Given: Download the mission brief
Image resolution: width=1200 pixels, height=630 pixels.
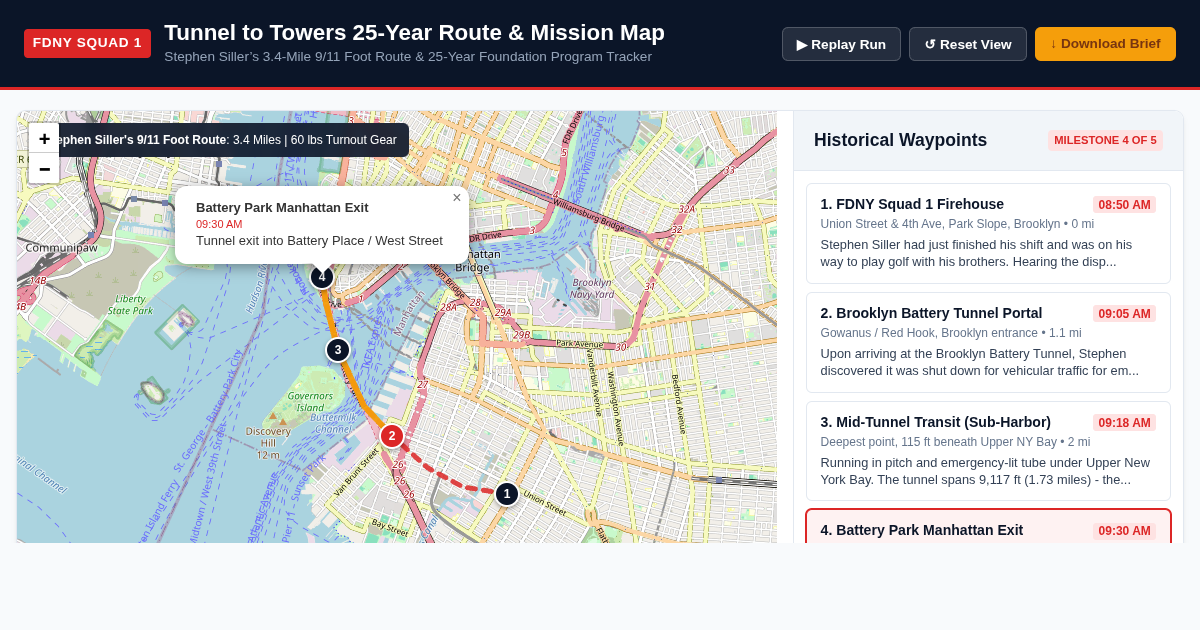Looking at the screenshot, I should 1105,44.
